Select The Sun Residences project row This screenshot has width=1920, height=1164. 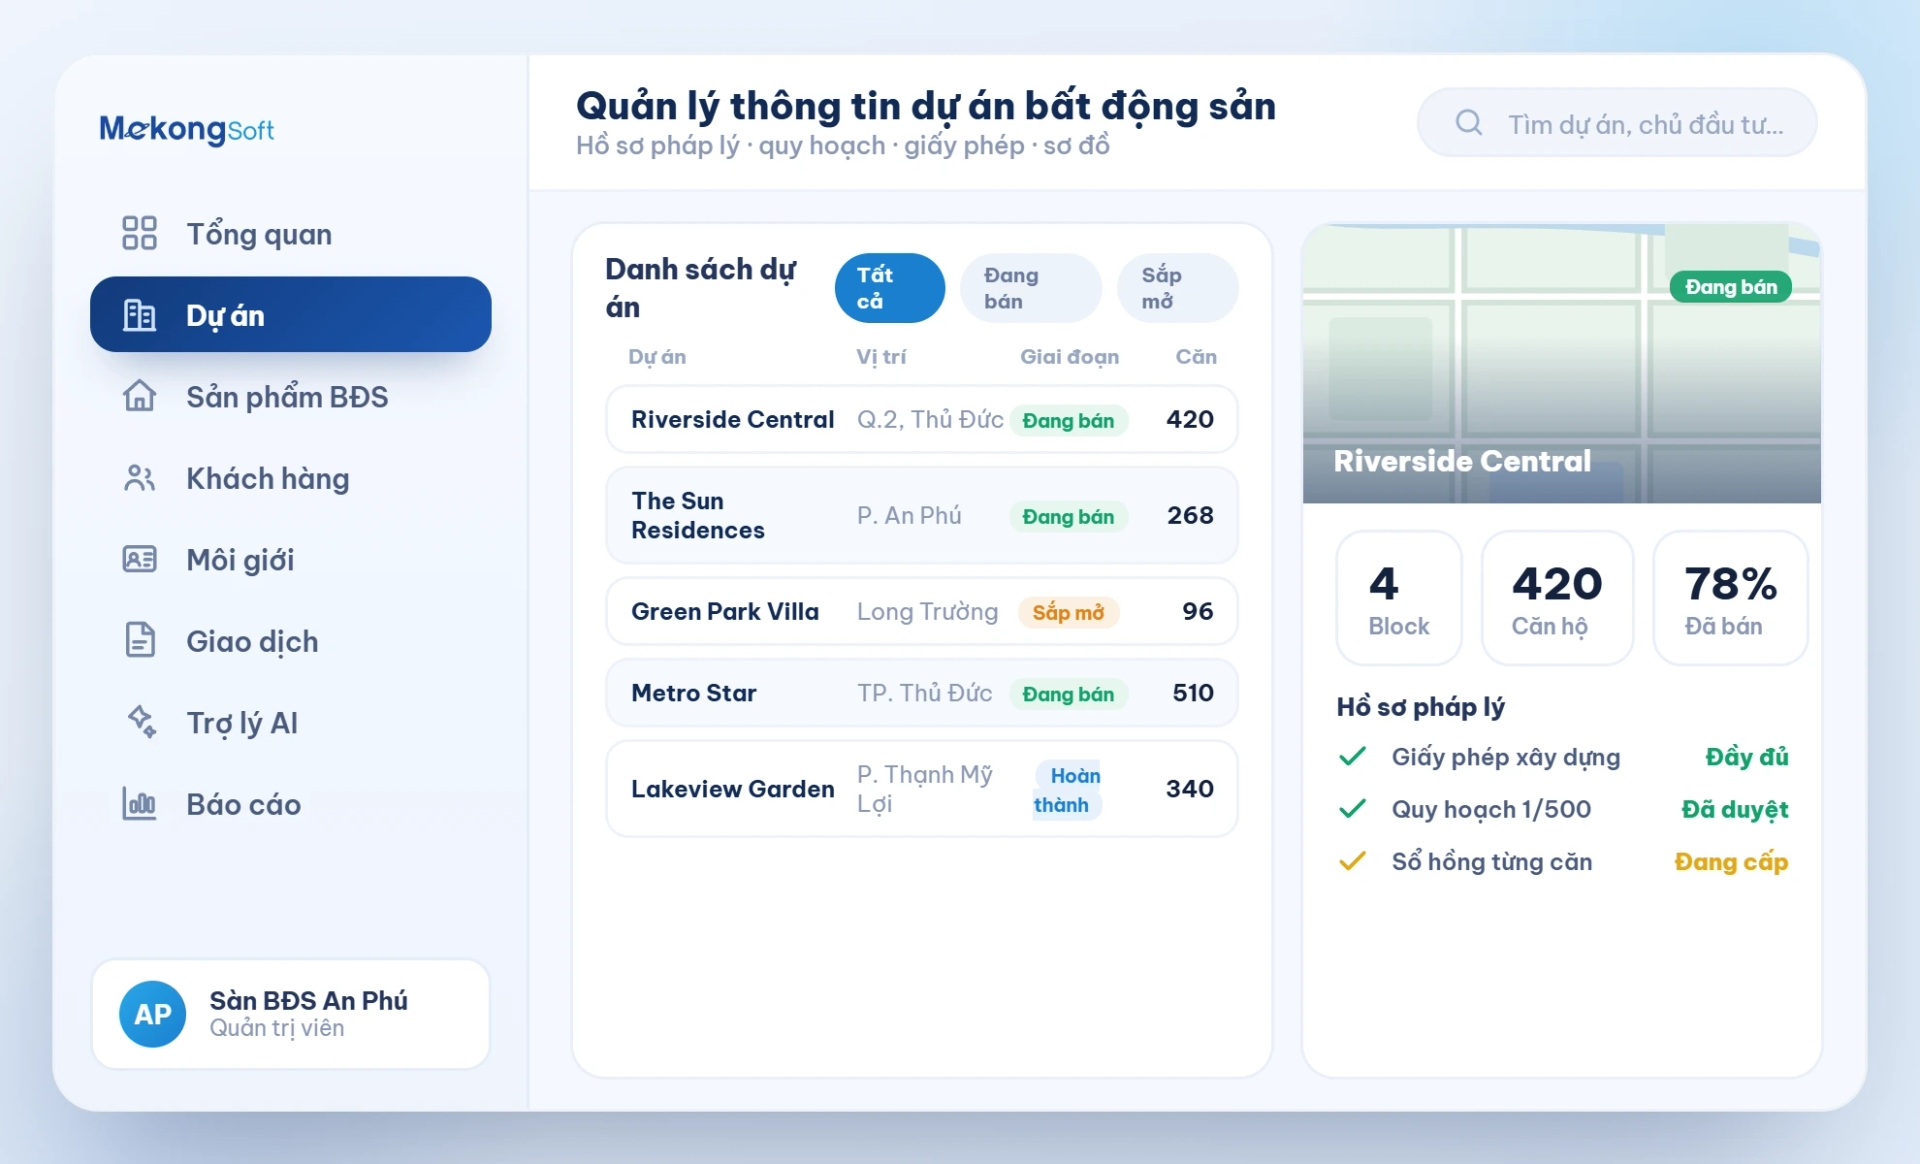click(x=921, y=515)
